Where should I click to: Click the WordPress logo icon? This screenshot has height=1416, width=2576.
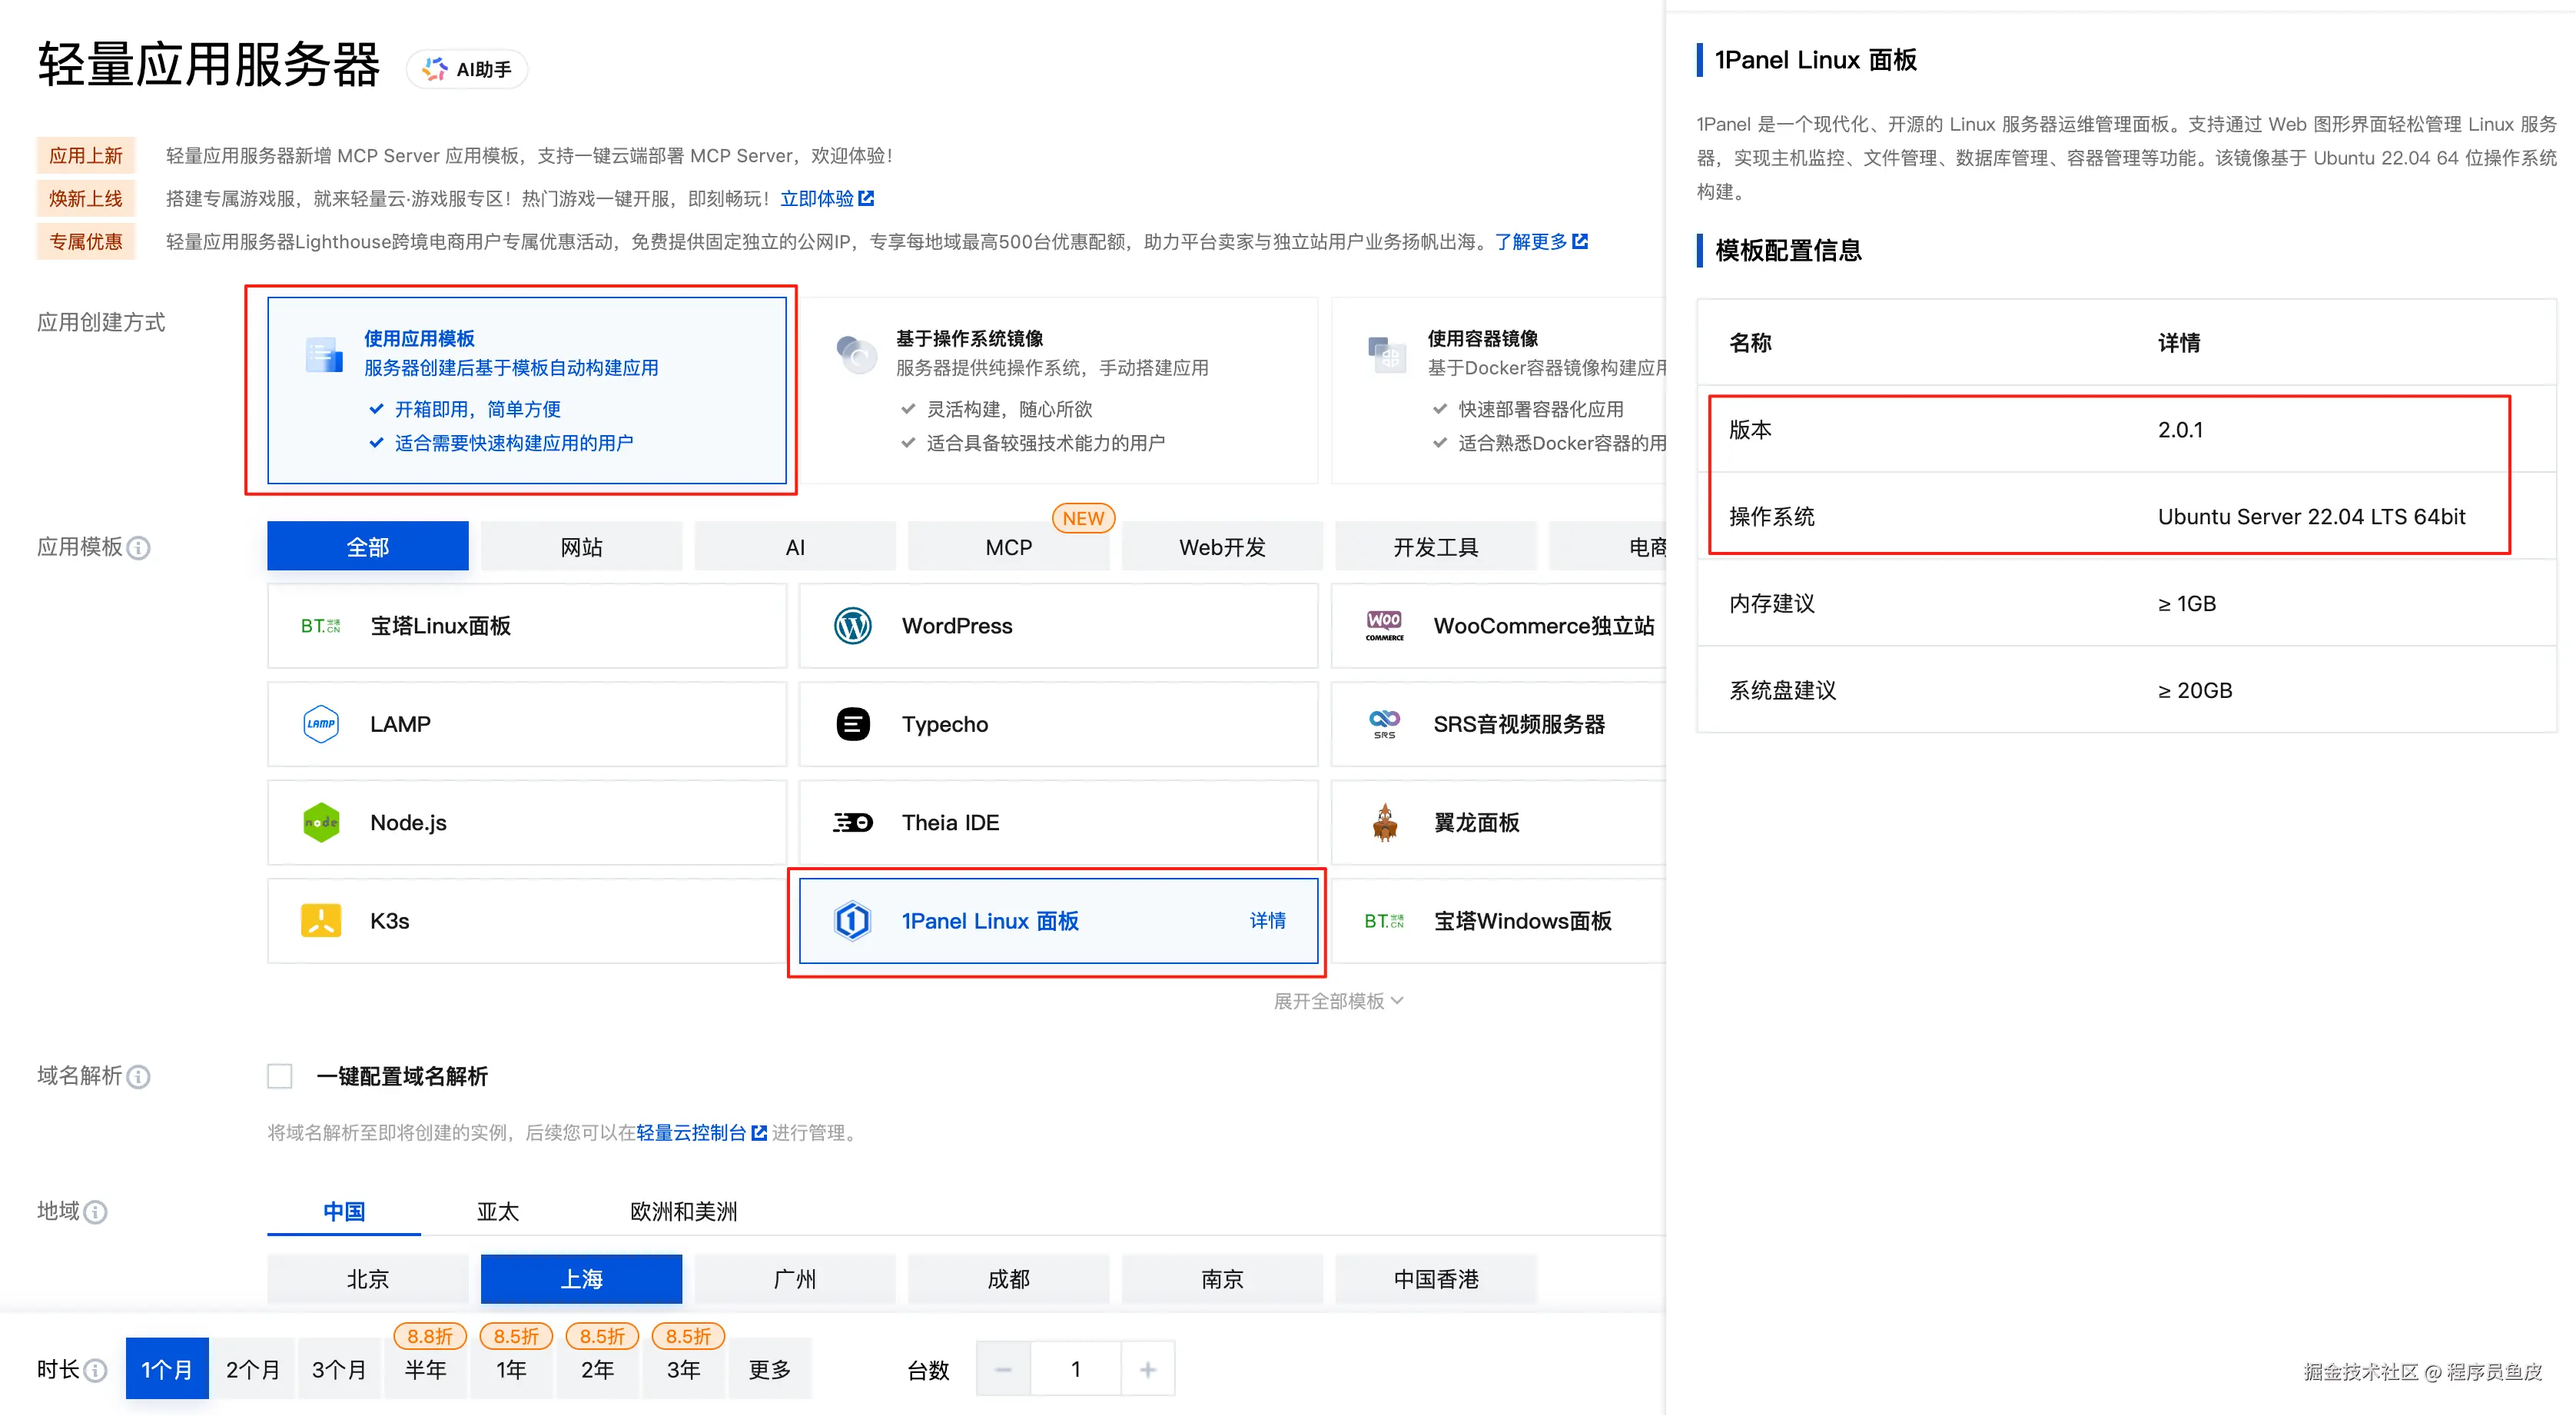click(852, 626)
